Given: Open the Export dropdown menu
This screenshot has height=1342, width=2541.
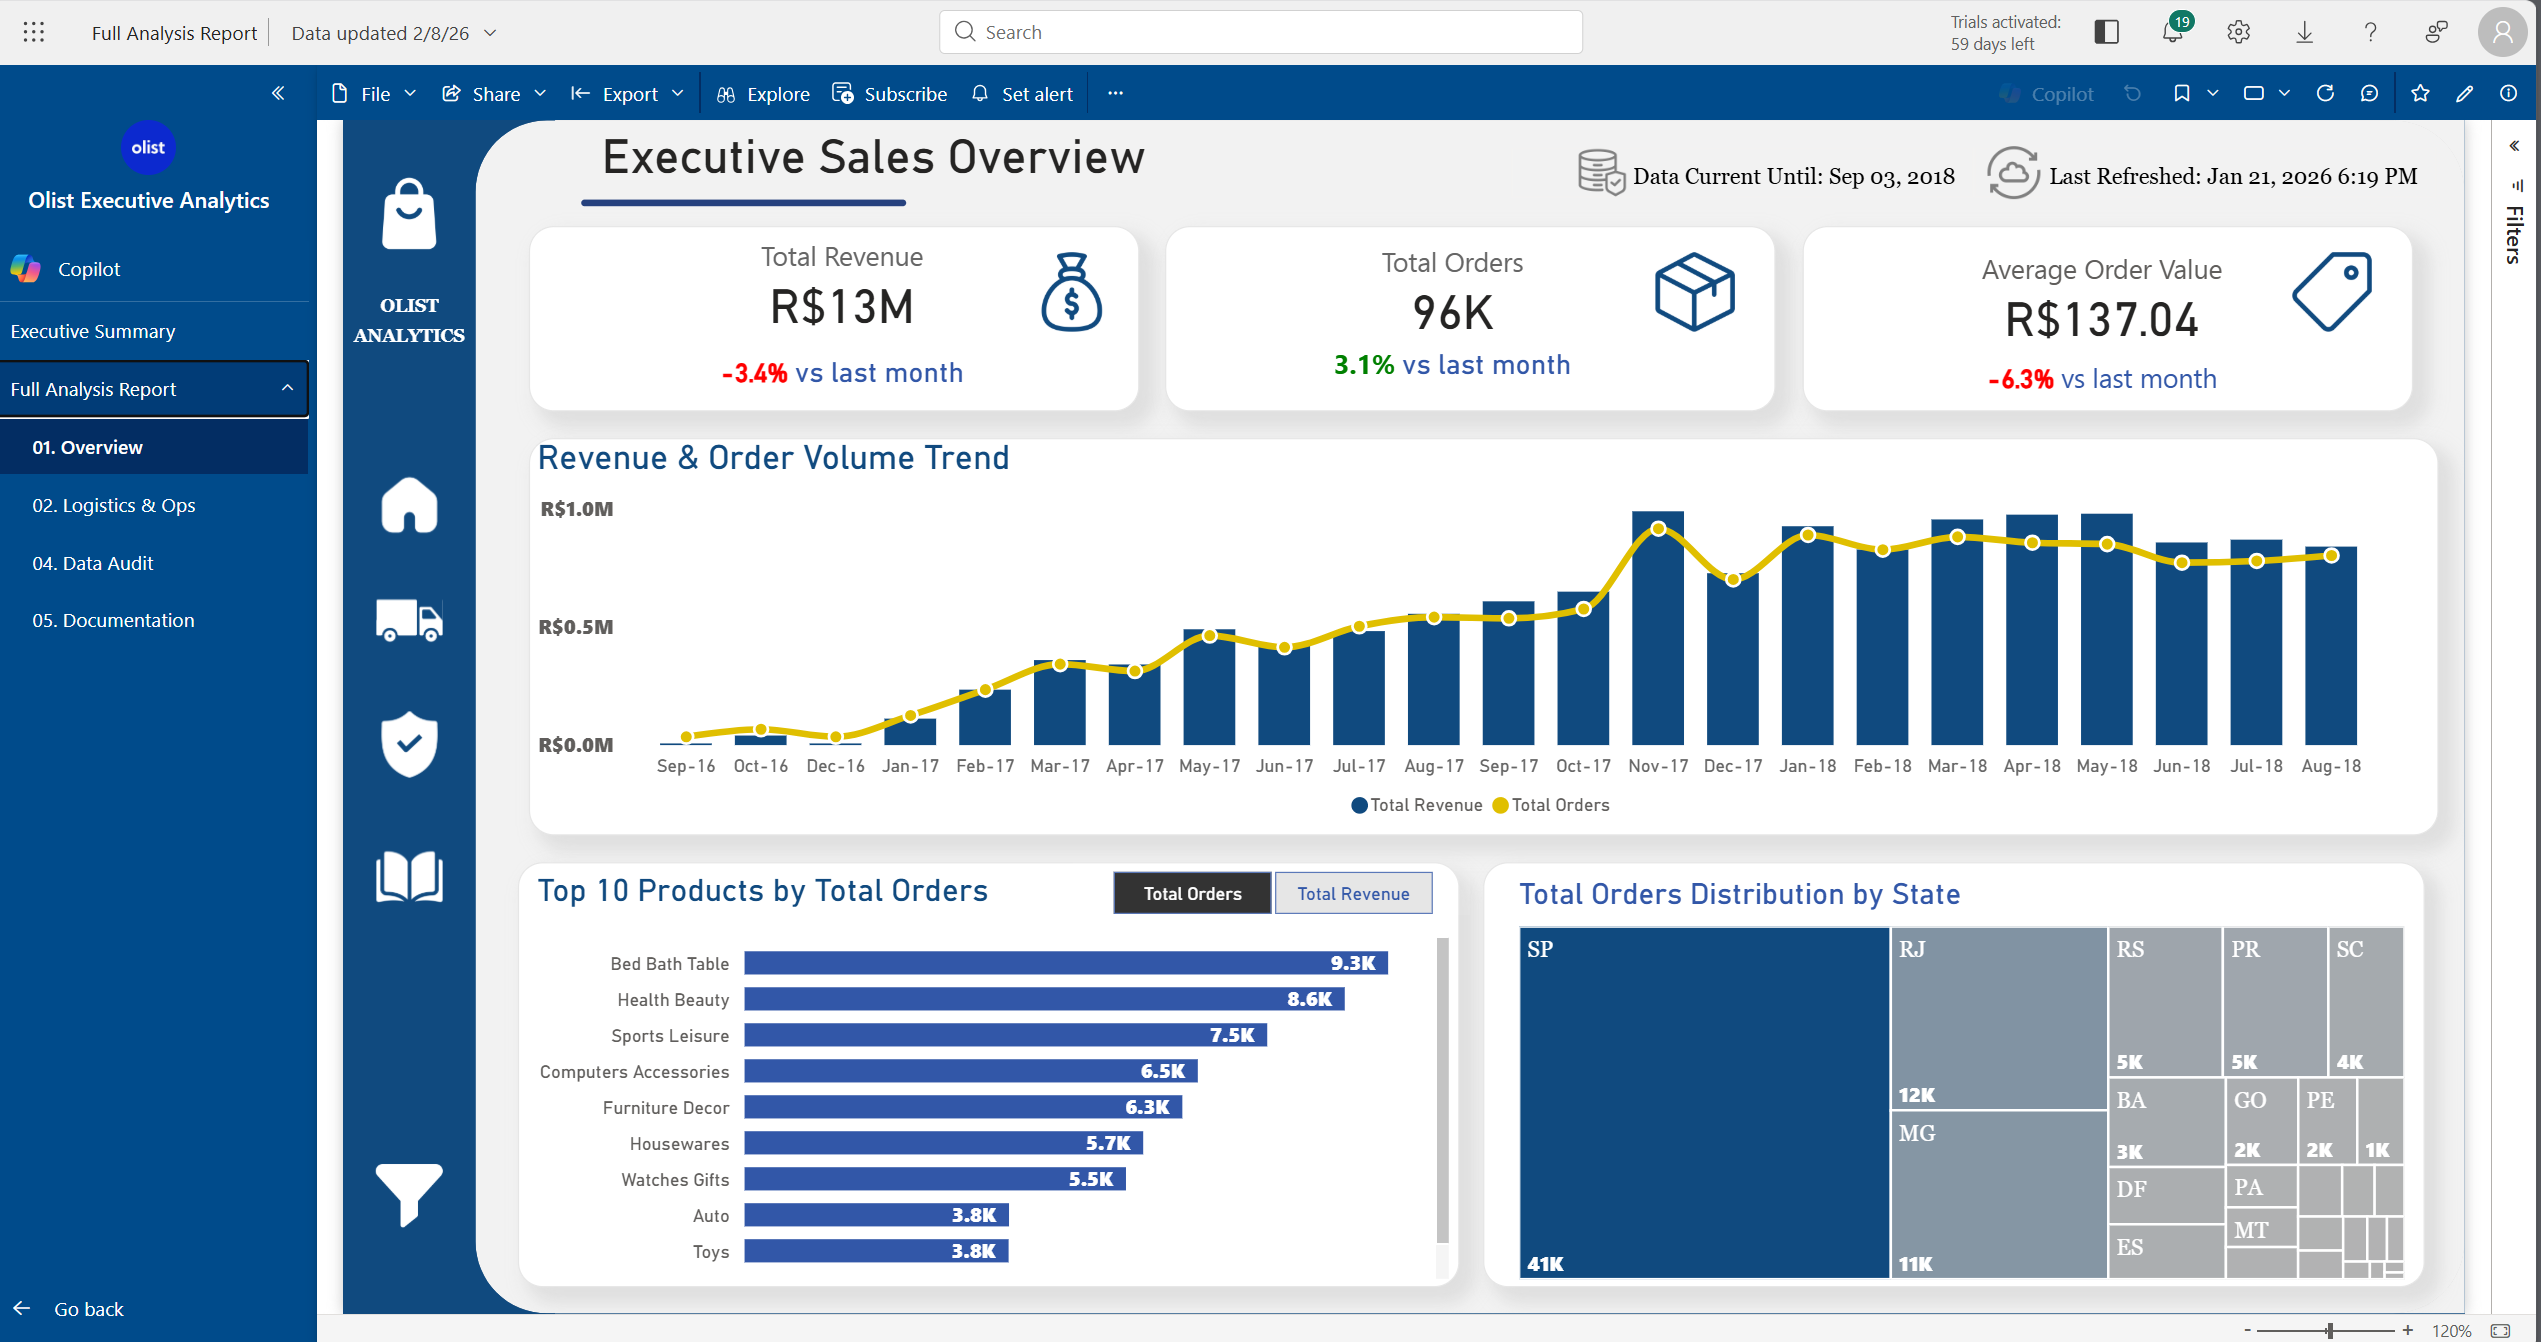Looking at the screenshot, I should point(627,93).
